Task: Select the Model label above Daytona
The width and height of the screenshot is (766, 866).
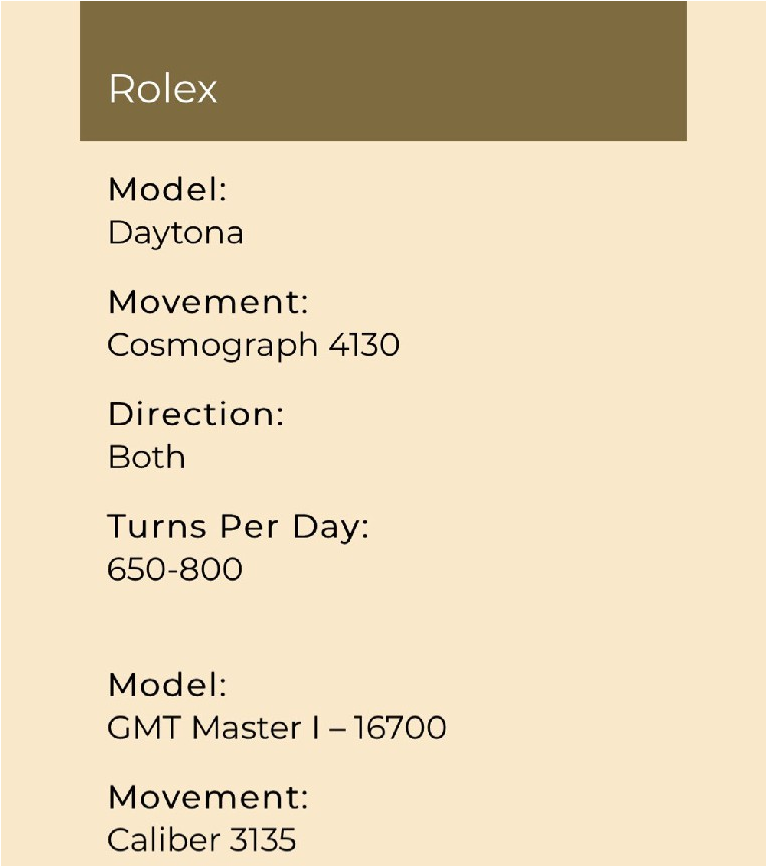Action: [167, 189]
